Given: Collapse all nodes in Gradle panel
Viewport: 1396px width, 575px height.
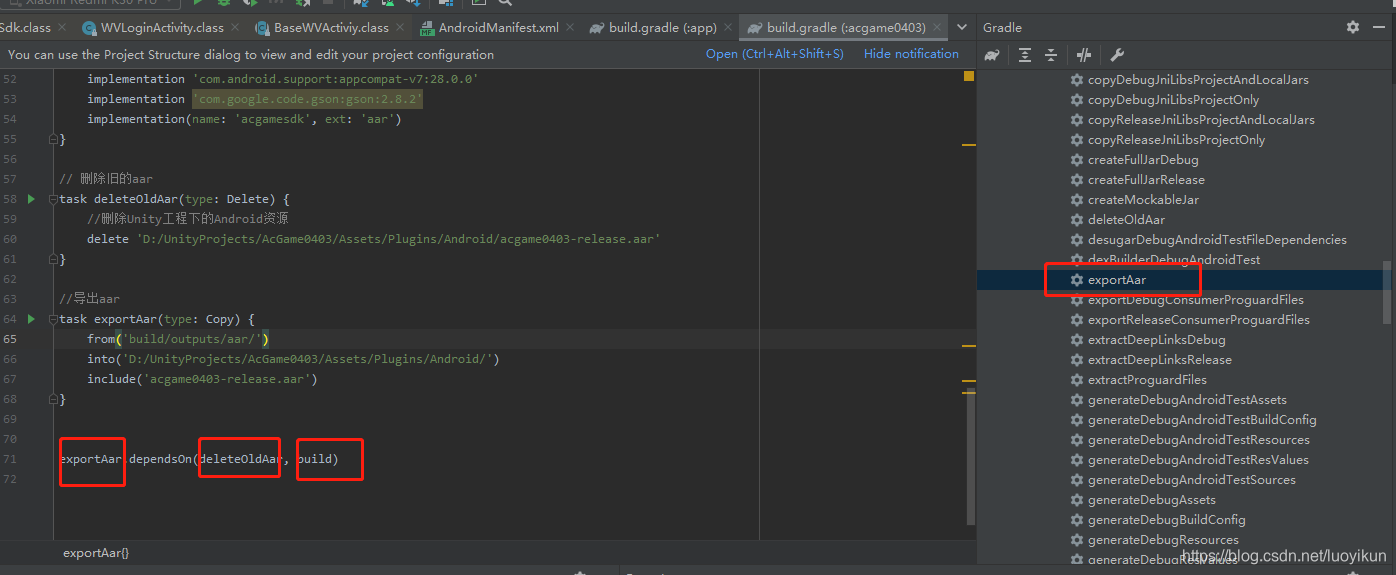Looking at the screenshot, I should [x=1051, y=55].
